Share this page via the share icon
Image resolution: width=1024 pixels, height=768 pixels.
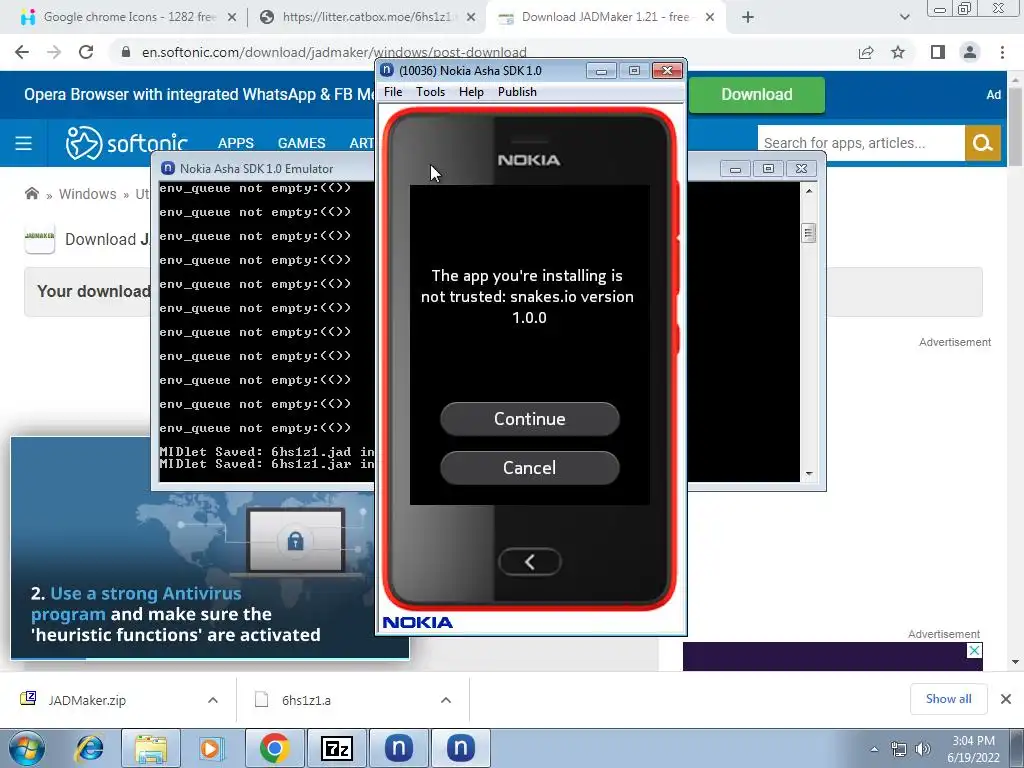pos(866,52)
